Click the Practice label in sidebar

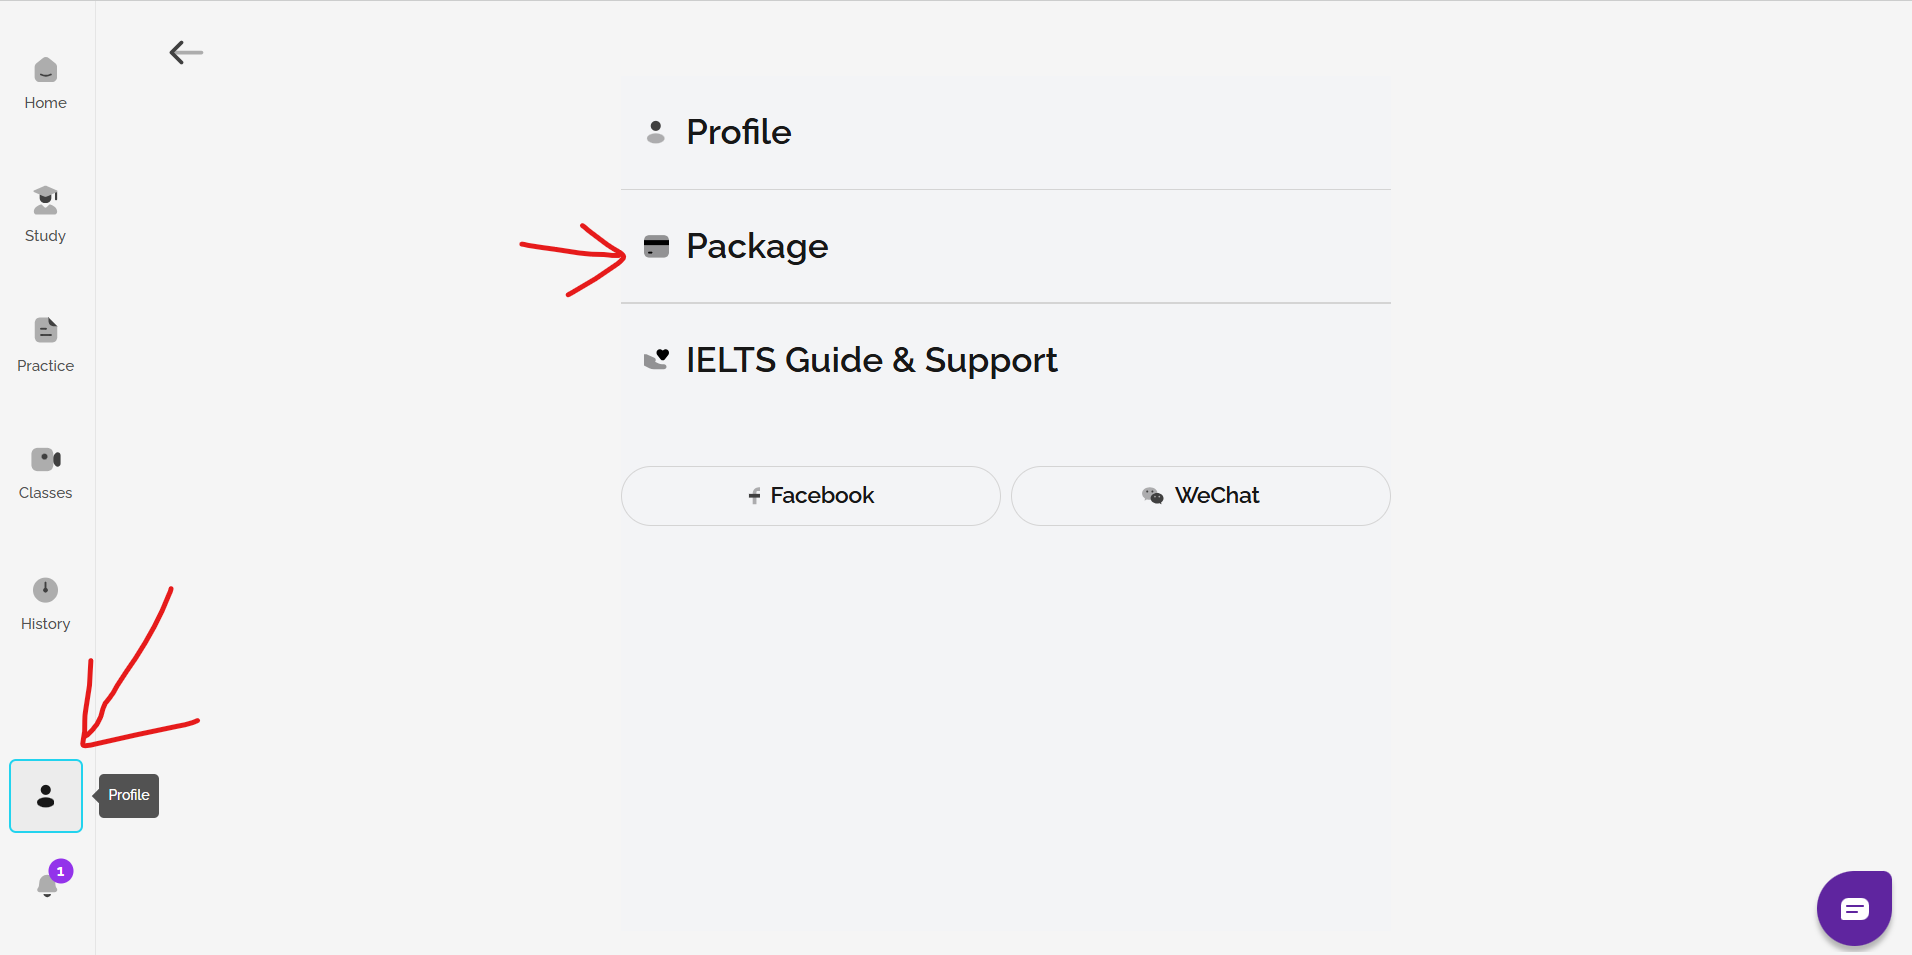click(46, 366)
